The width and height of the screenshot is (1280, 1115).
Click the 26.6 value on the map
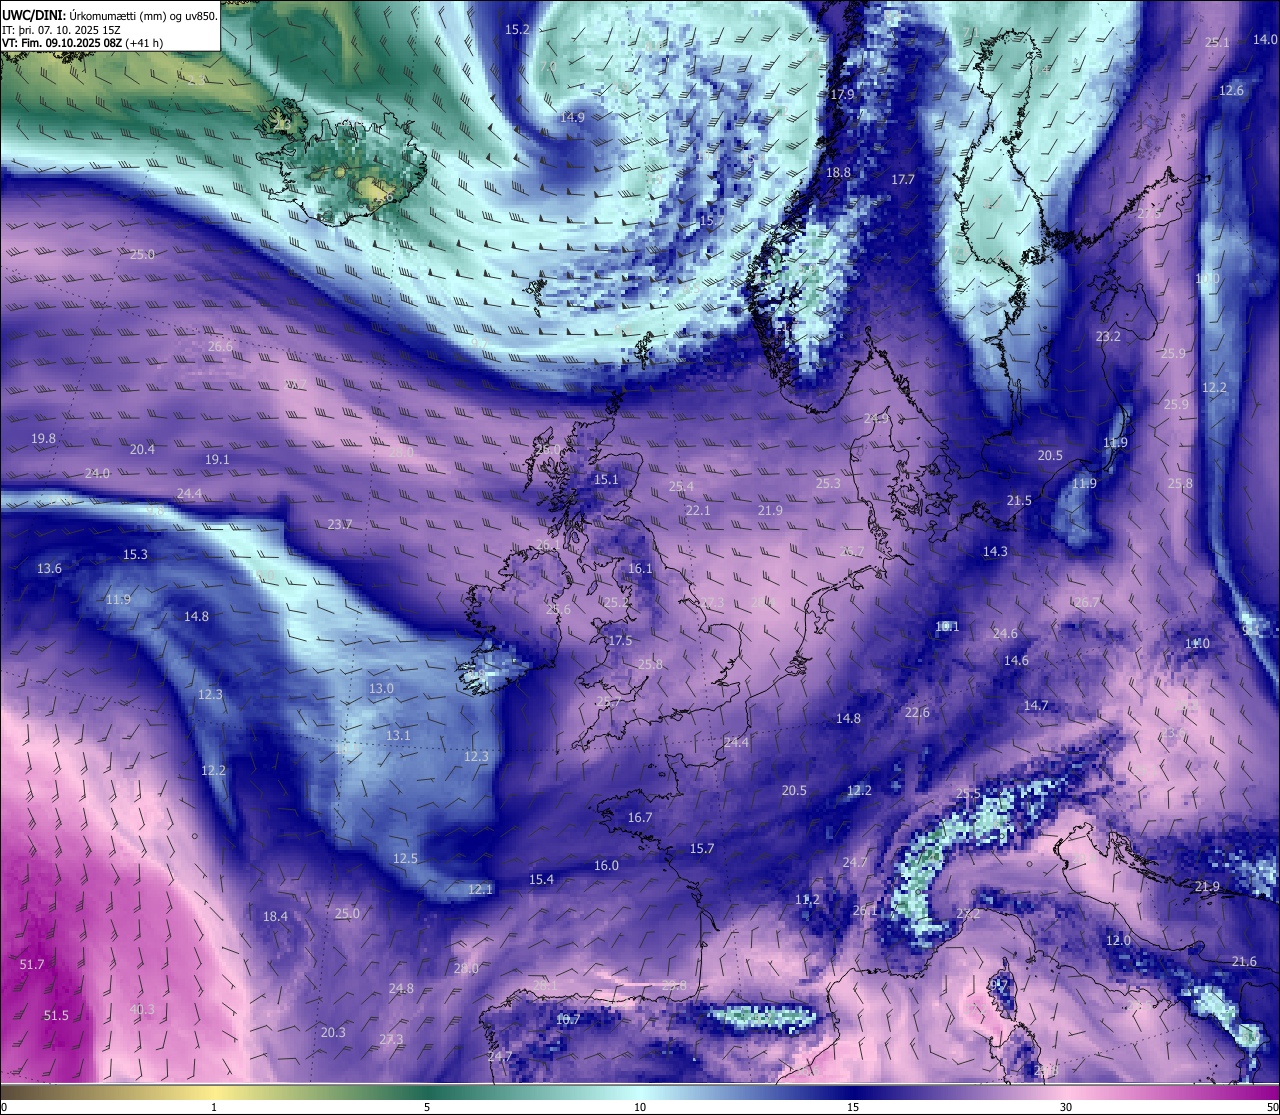(220, 346)
